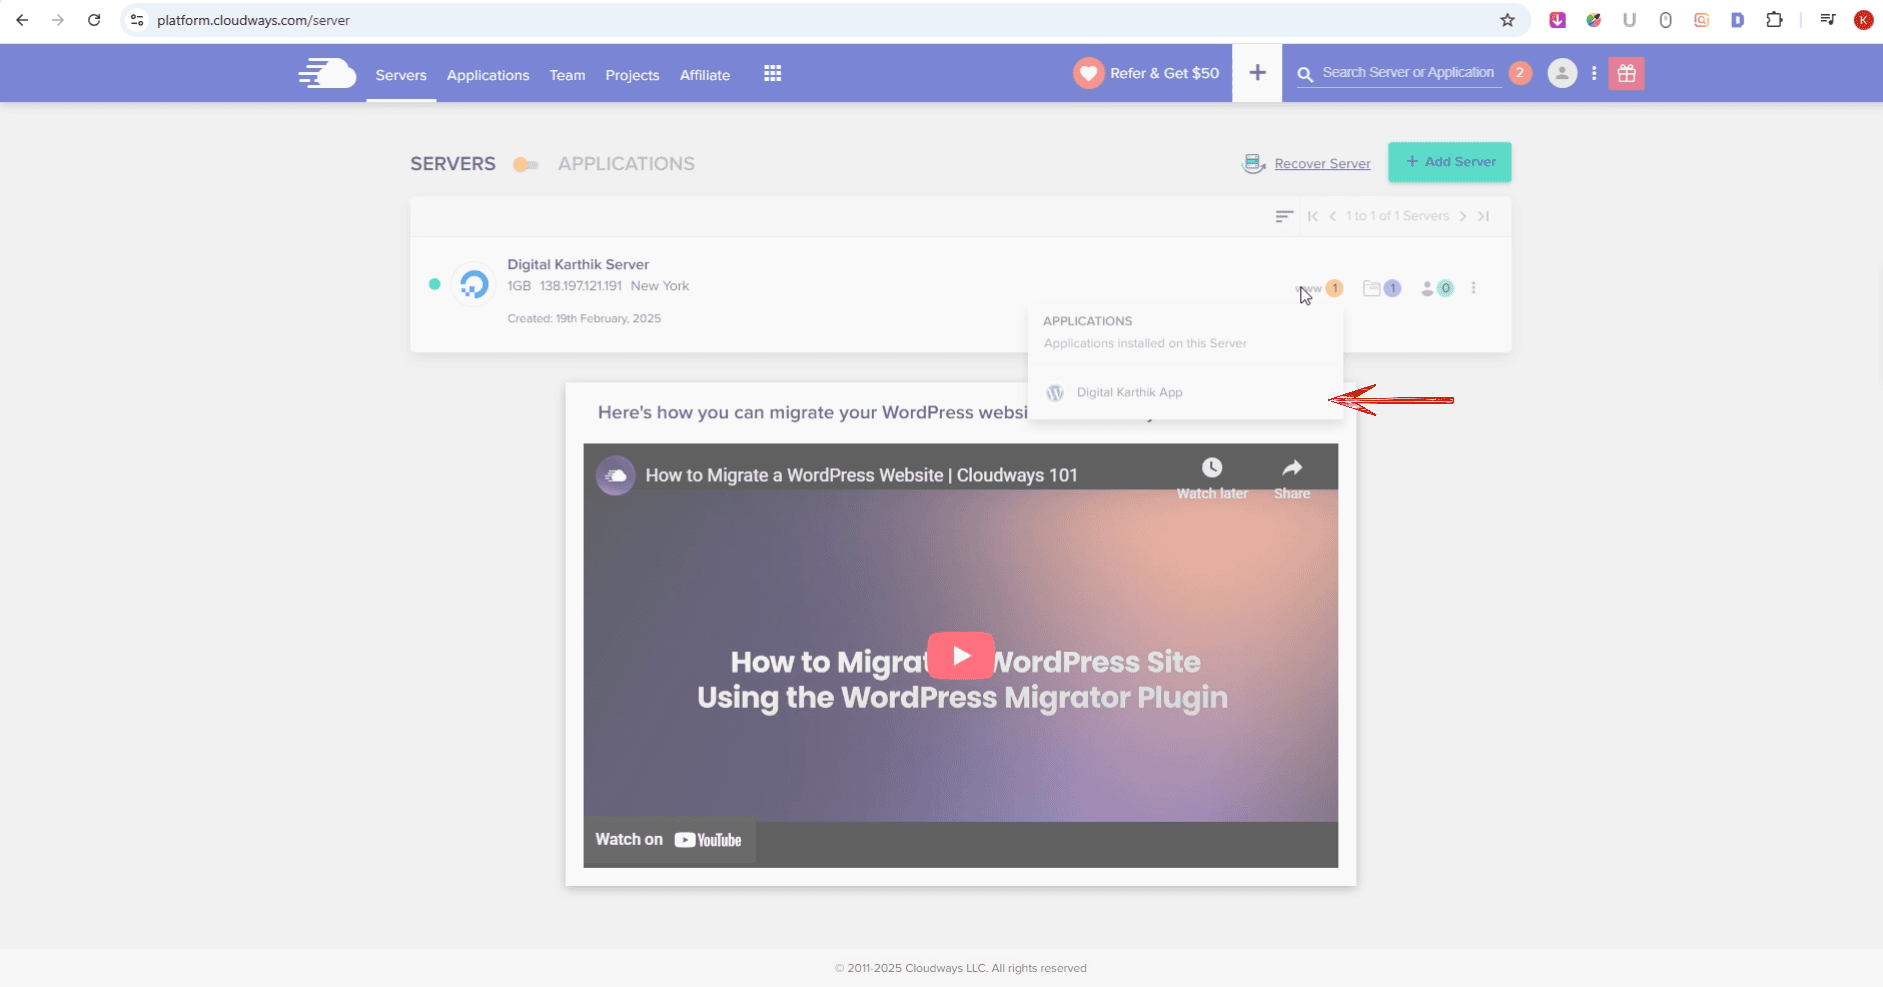Image resolution: width=1883 pixels, height=987 pixels.
Task: Open Digital Karthik Server options menu
Action: pyautogui.click(x=1473, y=288)
